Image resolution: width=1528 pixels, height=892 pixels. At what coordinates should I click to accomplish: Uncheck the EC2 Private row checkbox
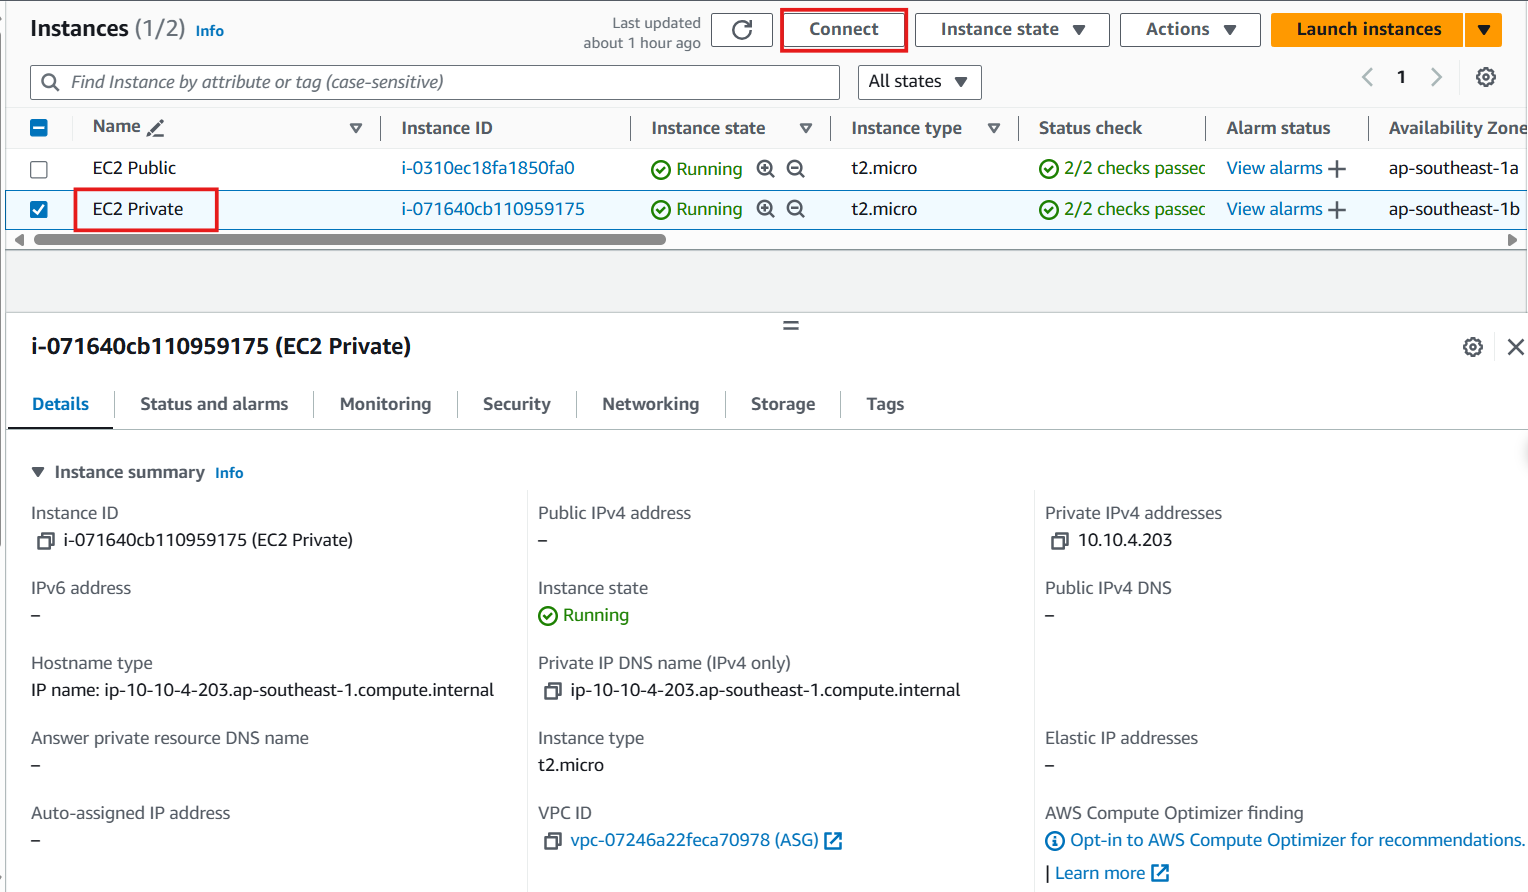(x=39, y=209)
